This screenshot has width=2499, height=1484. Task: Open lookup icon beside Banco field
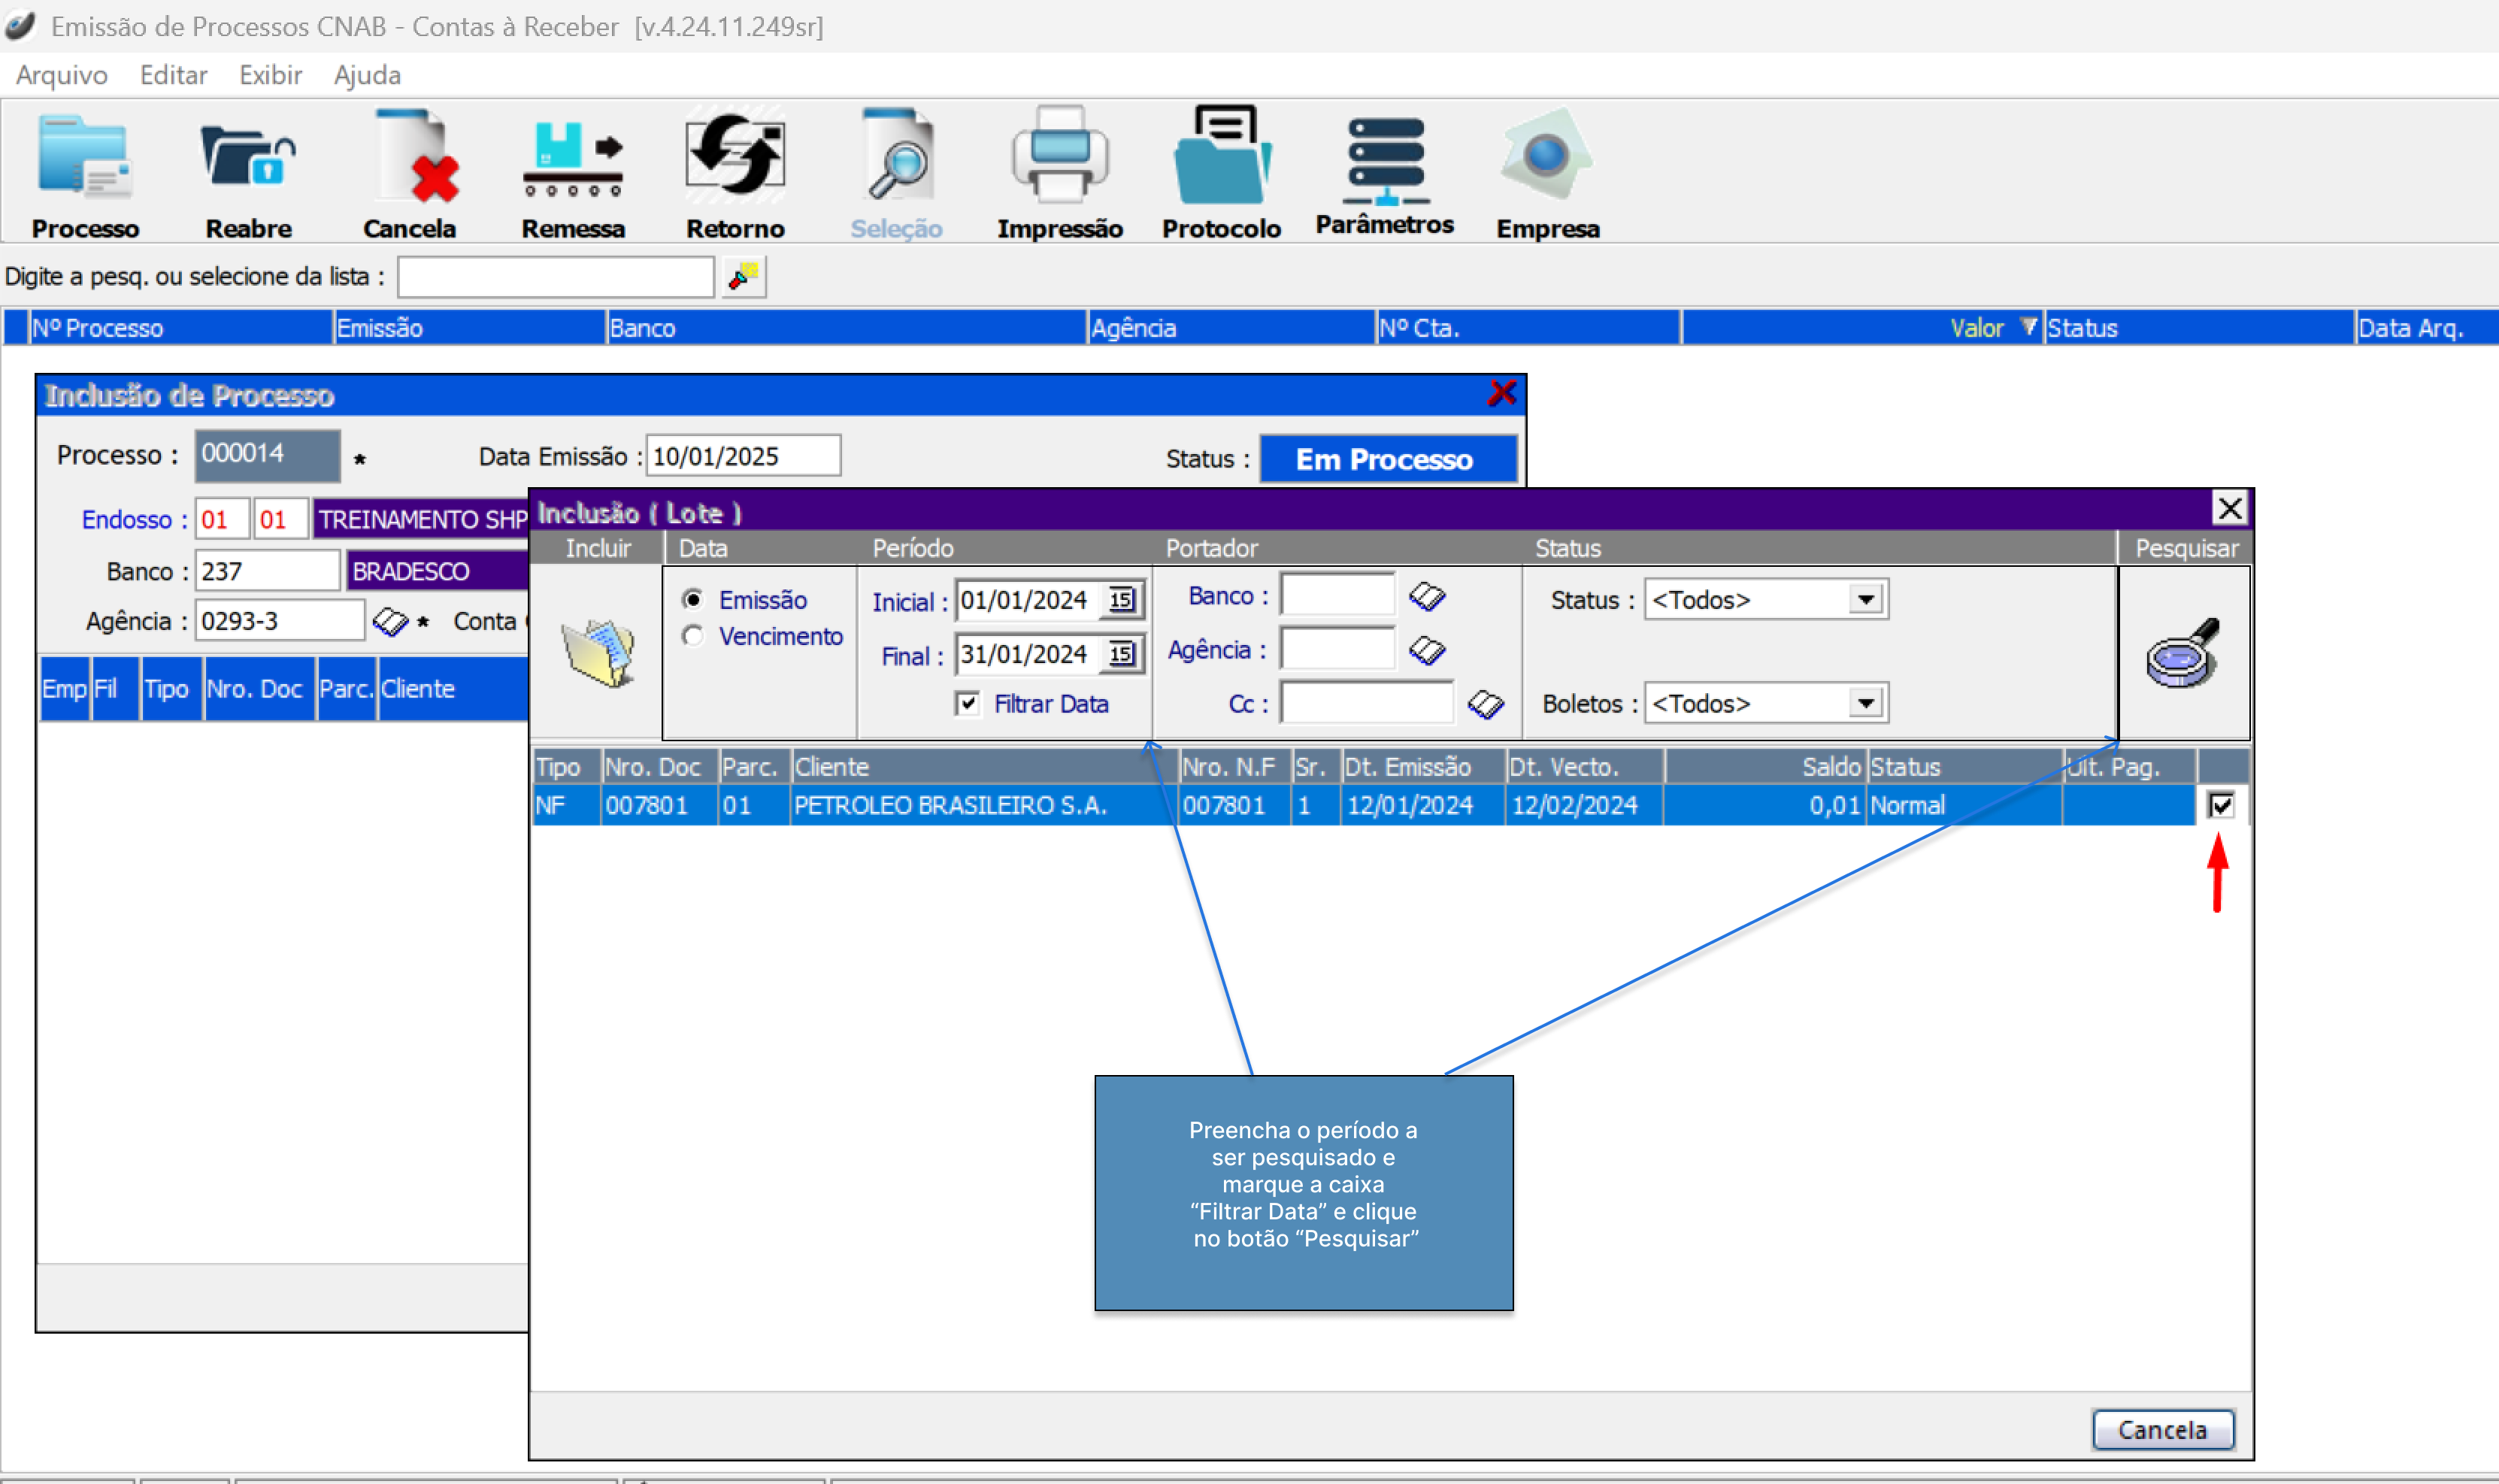pyautogui.click(x=1426, y=597)
